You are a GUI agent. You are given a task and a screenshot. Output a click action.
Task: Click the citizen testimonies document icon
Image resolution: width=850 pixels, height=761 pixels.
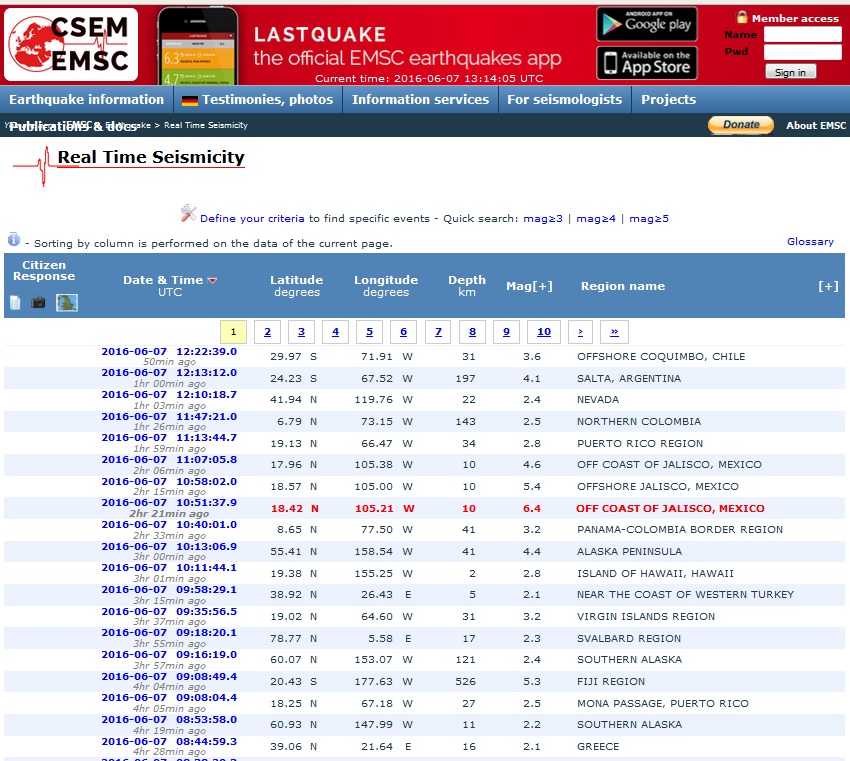(x=16, y=302)
